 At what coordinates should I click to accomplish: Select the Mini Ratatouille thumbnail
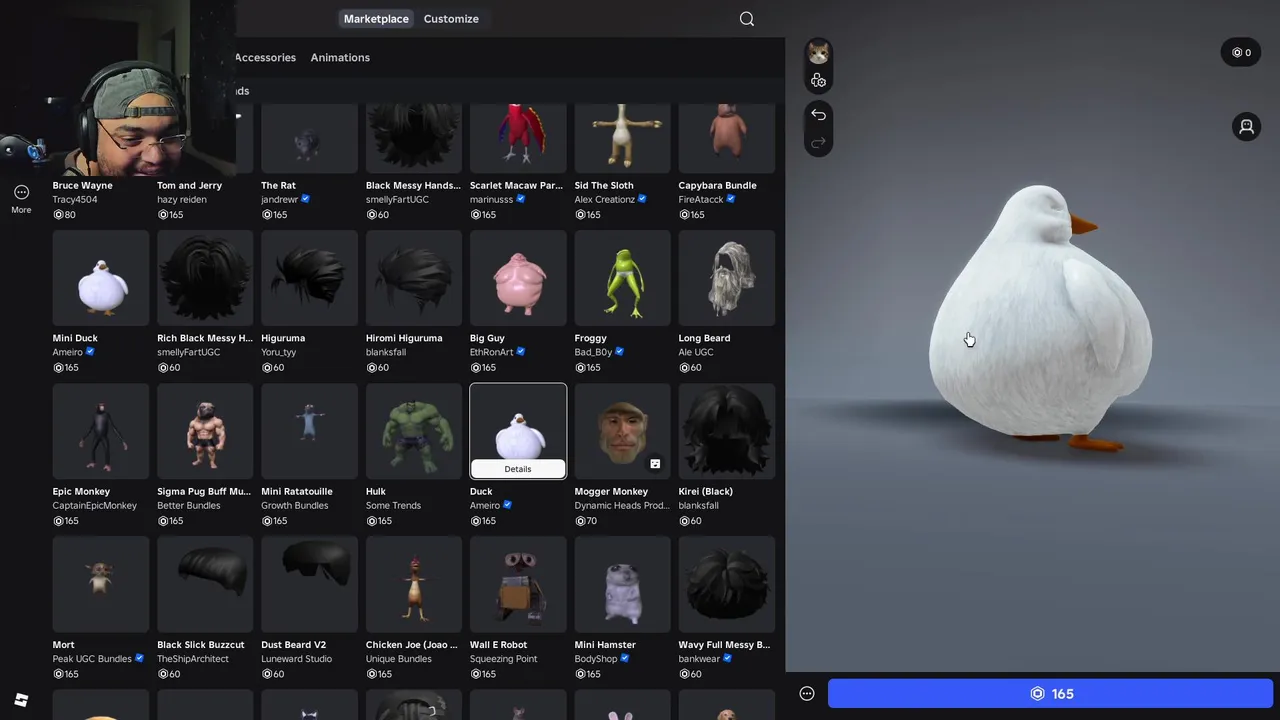309,432
